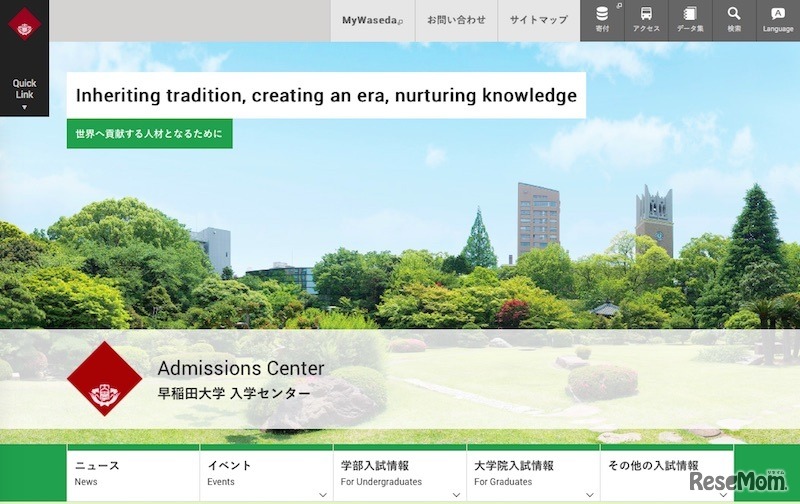Viewport: 800px width, 504px height.
Task: Open お問い合わせ contact page
Action: 456,20
